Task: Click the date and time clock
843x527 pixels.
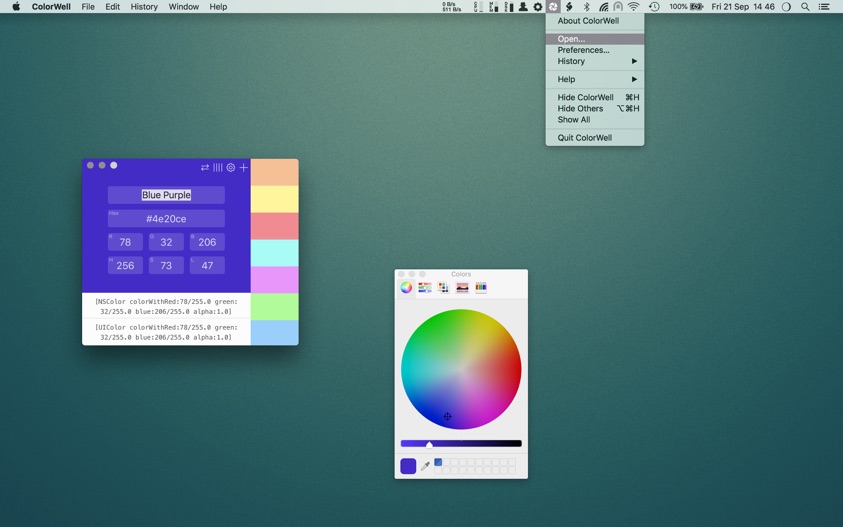Action: (x=743, y=6)
